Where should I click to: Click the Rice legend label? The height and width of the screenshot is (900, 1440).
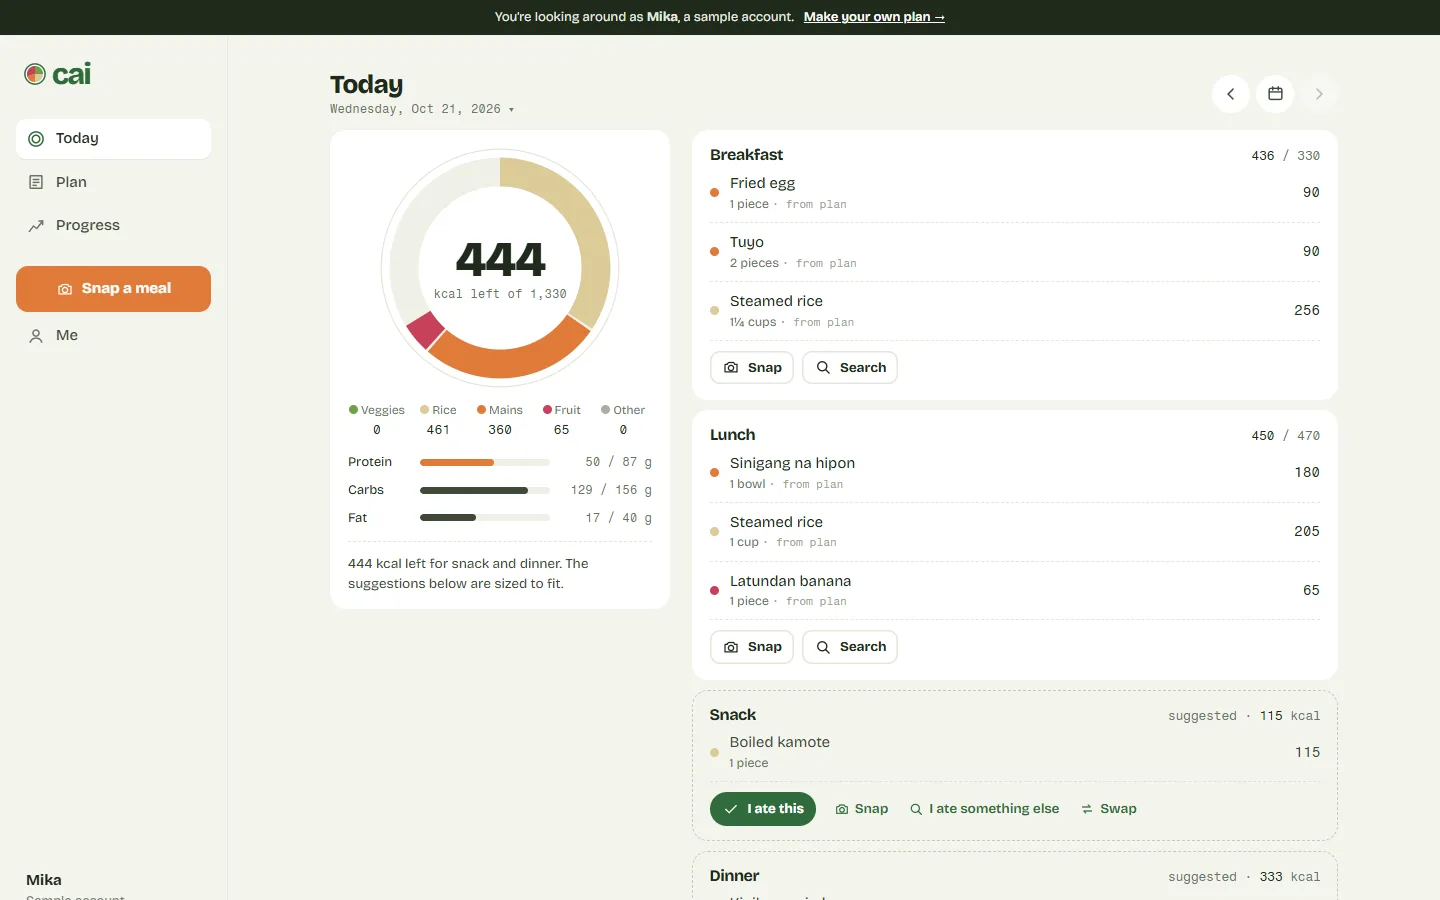444,410
